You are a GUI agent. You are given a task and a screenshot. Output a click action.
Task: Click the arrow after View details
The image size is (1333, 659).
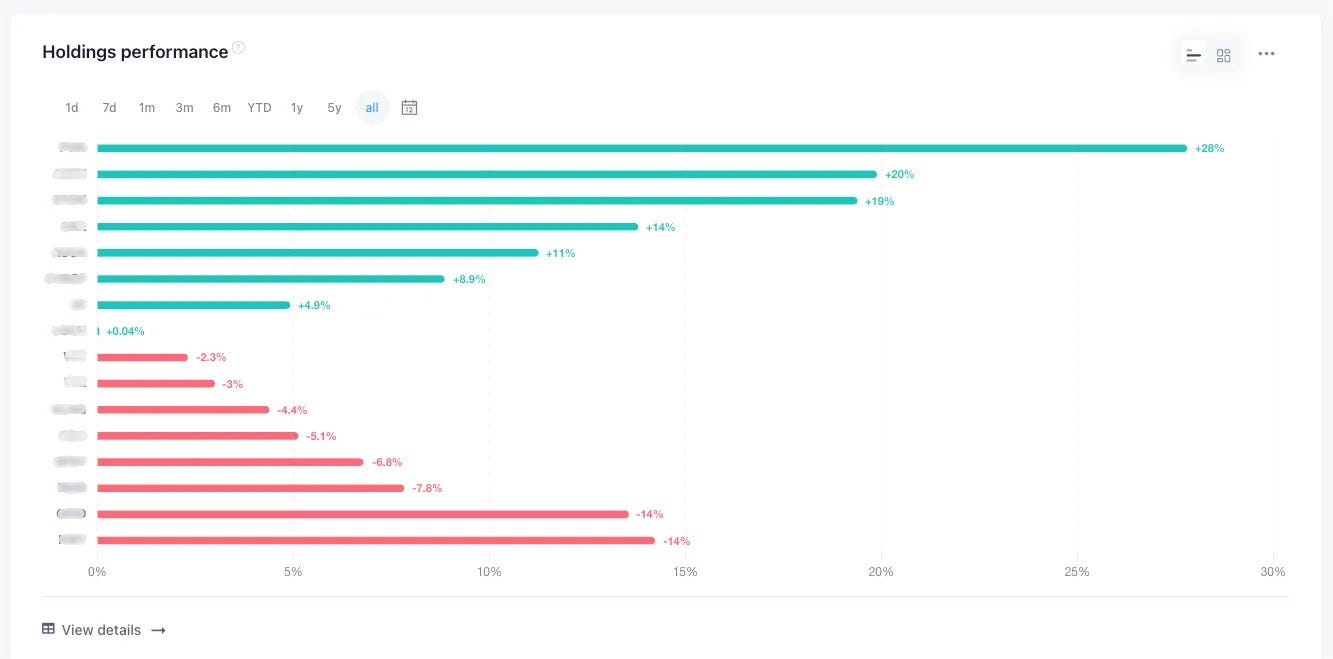tap(158, 630)
